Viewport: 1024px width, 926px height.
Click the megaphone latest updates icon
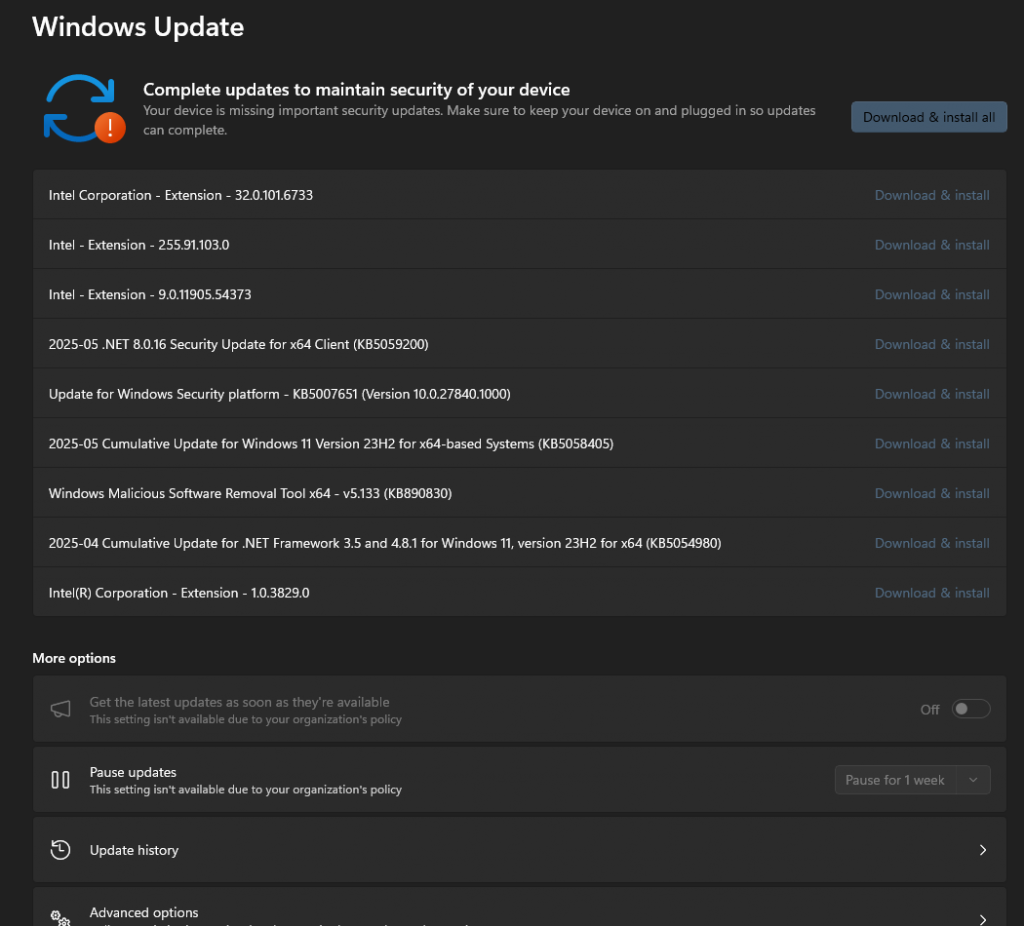(x=61, y=710)
